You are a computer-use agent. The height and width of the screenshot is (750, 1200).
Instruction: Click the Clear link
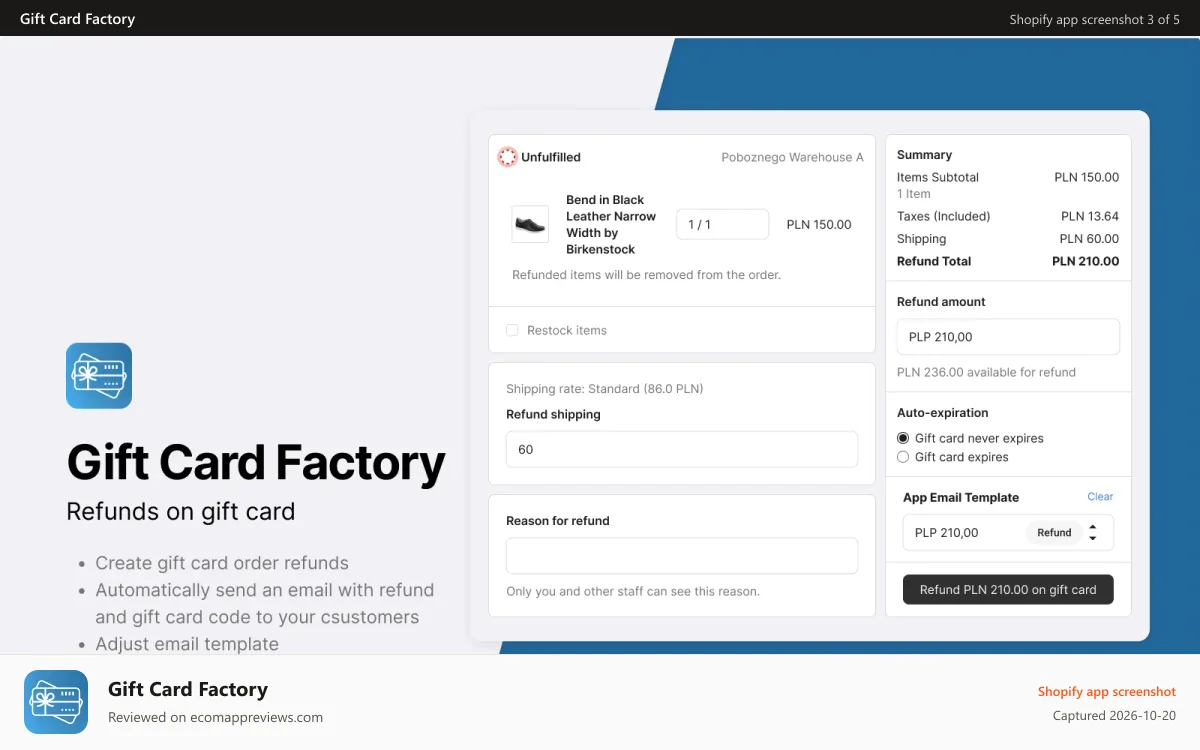[x=1100, y=497]
